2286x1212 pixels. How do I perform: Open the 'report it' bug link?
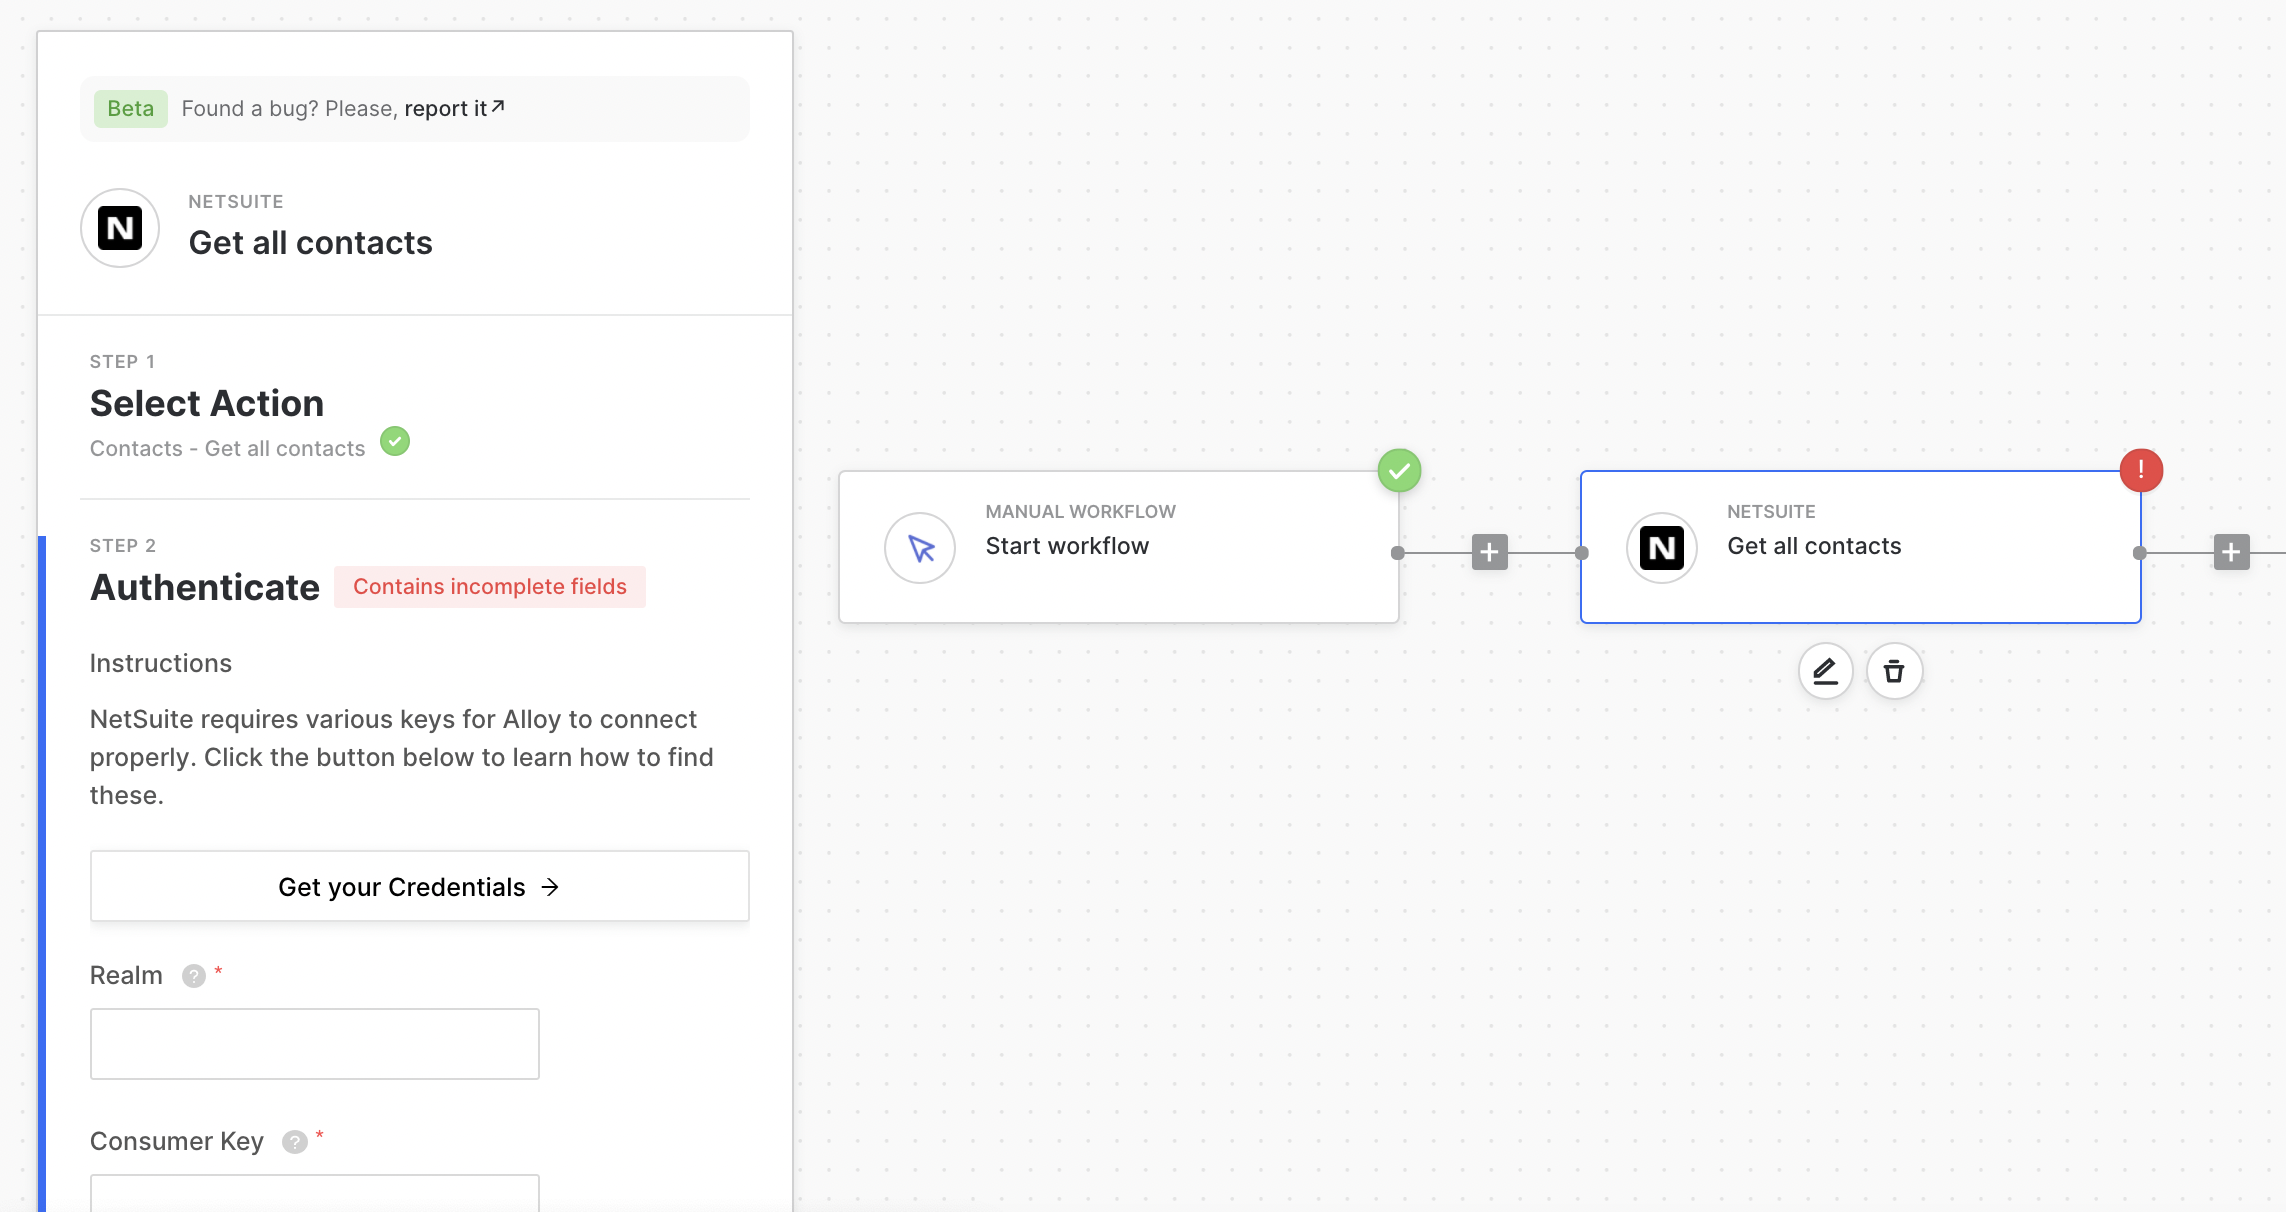pos(454,108)
